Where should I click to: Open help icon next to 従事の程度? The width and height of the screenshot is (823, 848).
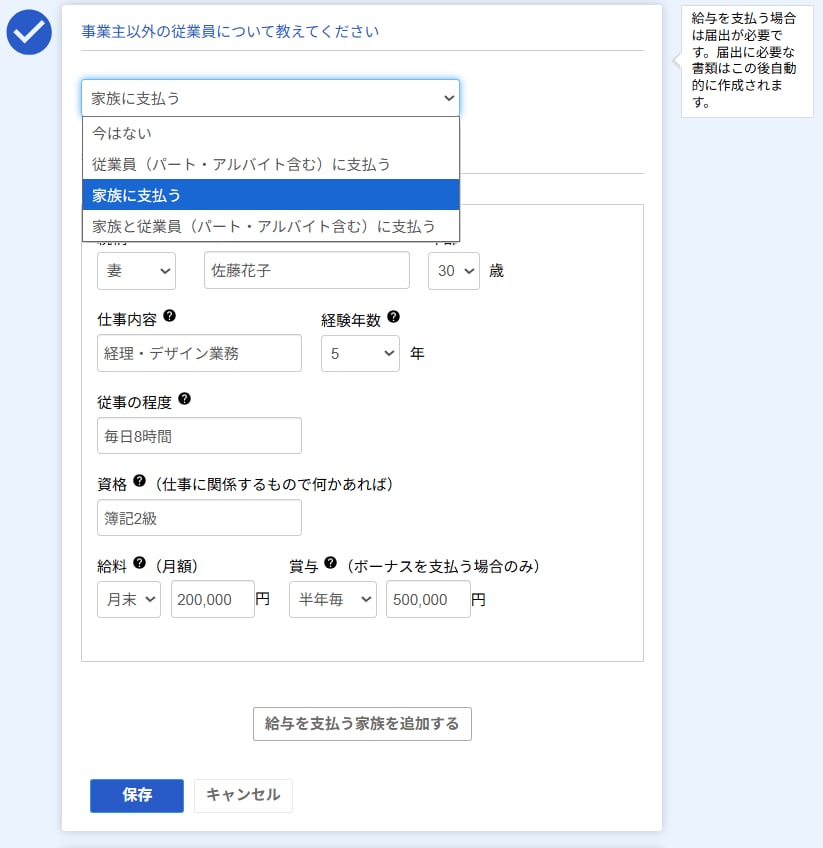pos(184,399)
